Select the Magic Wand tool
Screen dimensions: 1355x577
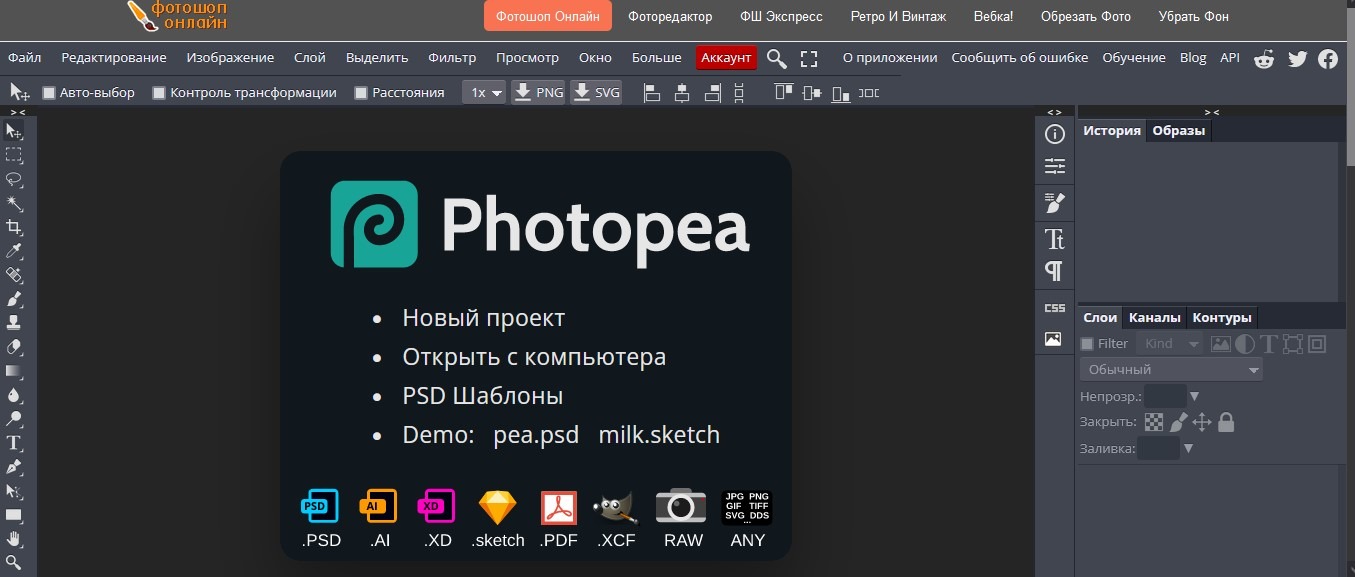click(14, 204)
